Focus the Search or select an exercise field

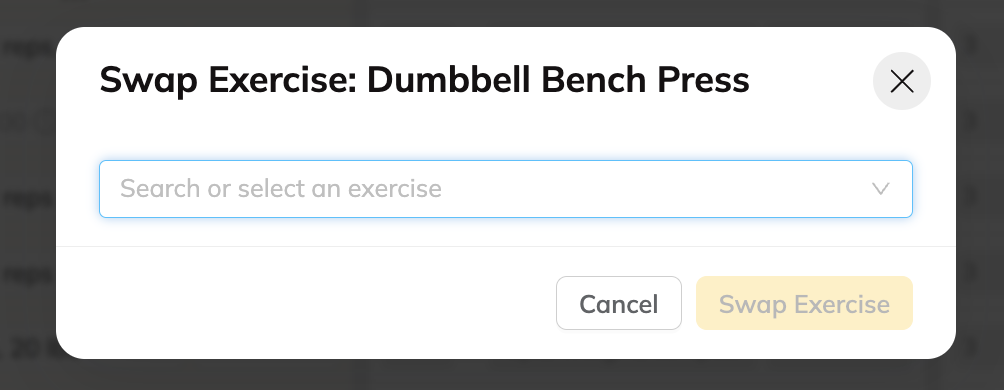tap(506, 189)
